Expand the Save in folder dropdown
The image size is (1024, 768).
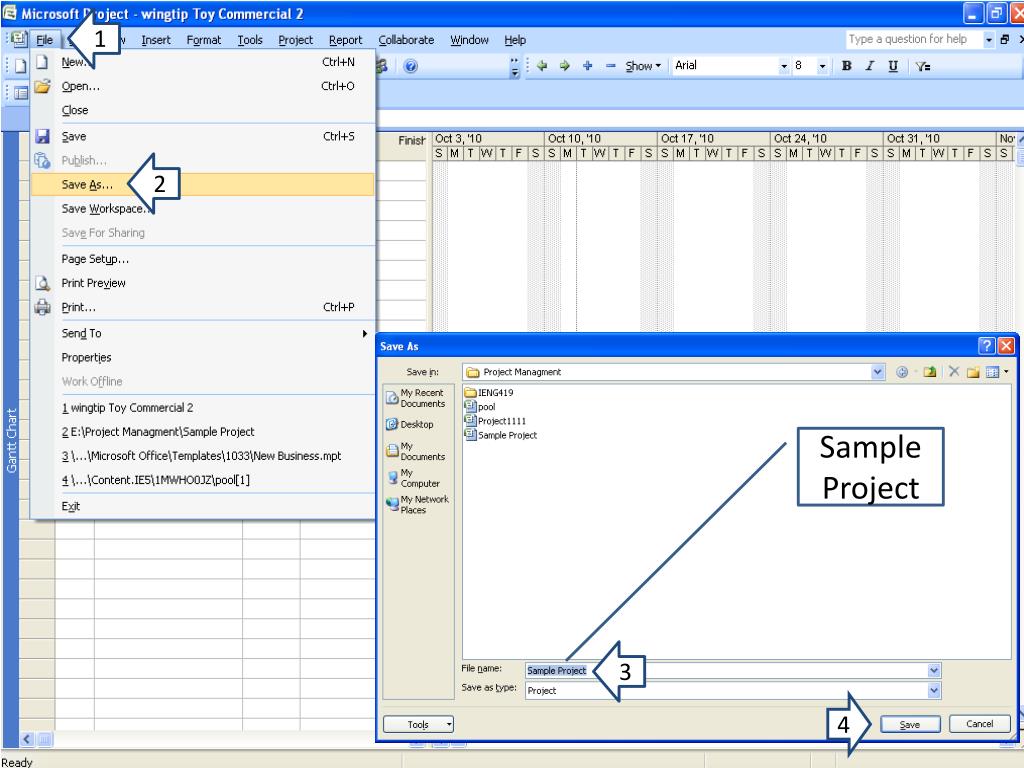pos(878,372)
